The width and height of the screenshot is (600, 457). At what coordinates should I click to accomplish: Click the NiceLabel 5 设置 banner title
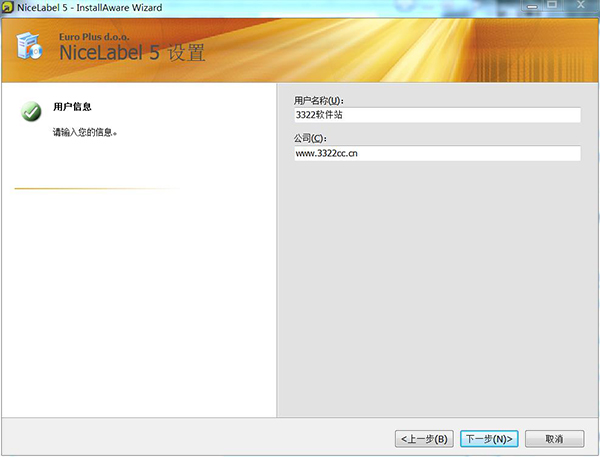[132, 52]
